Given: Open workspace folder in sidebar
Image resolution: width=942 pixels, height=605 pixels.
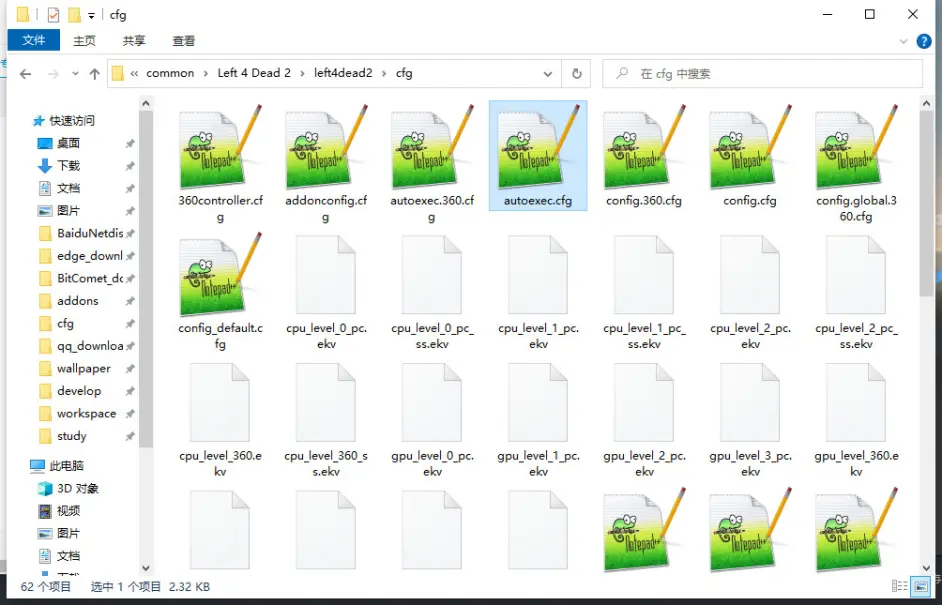Looking at the screenshot, I should pyautogui.click(x=86, y=413).
